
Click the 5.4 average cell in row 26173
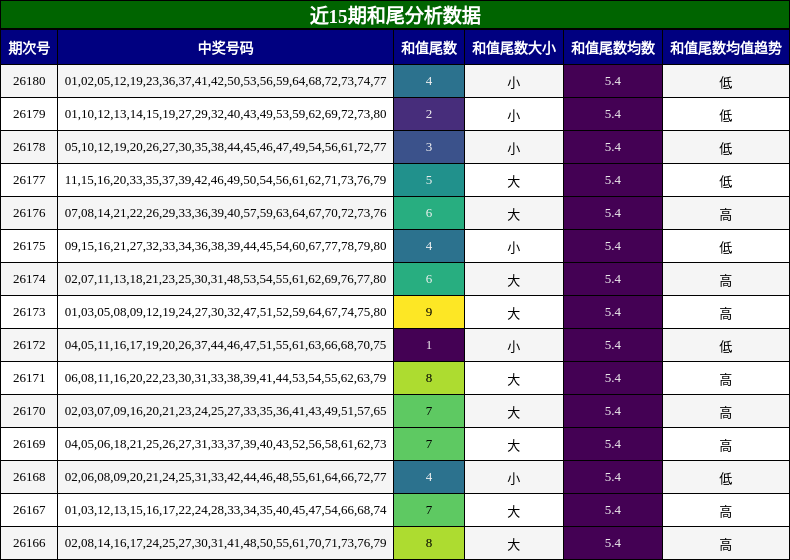pos(613,312)
